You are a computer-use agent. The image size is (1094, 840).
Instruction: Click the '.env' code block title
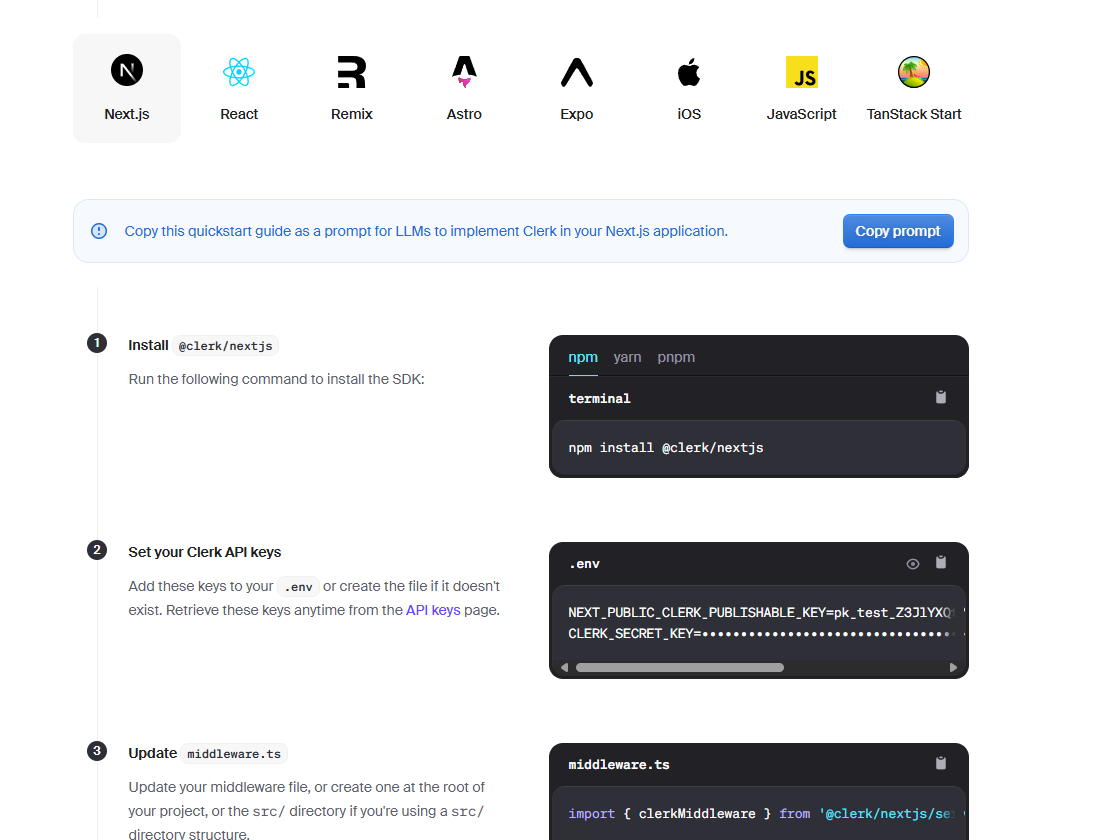coord(584,564)
